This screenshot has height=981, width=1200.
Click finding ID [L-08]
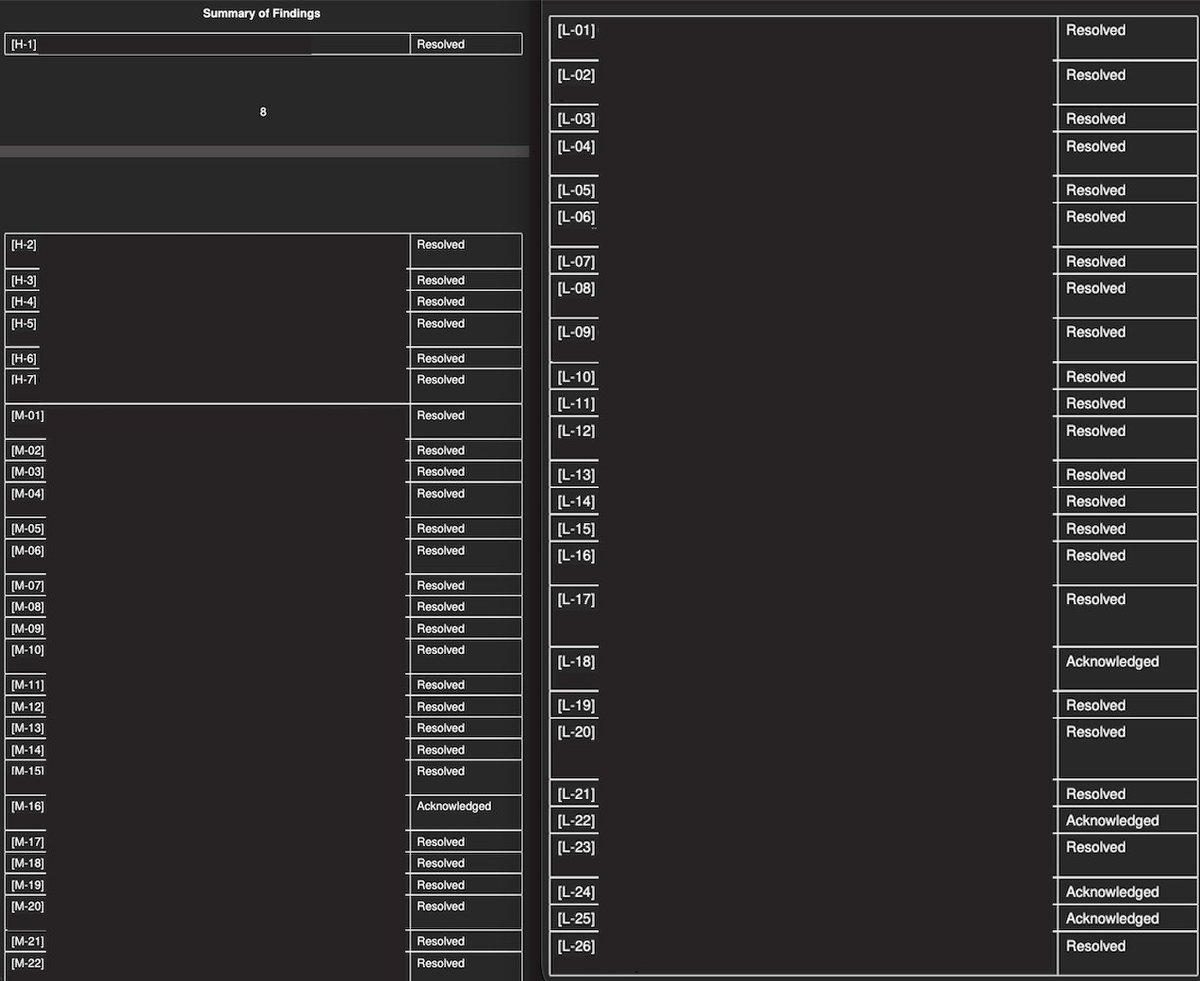[576, 288]
